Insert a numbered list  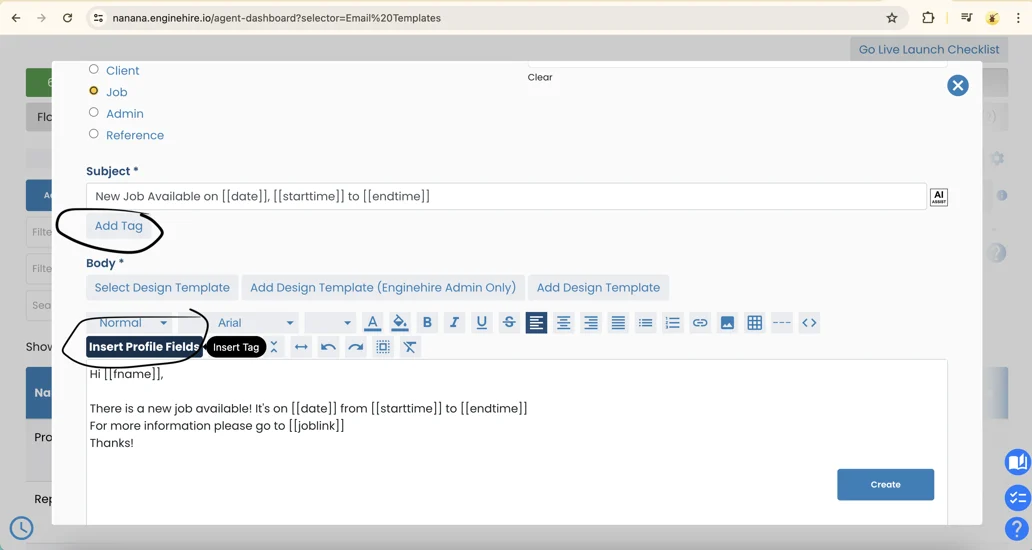[x=673, y=322]
